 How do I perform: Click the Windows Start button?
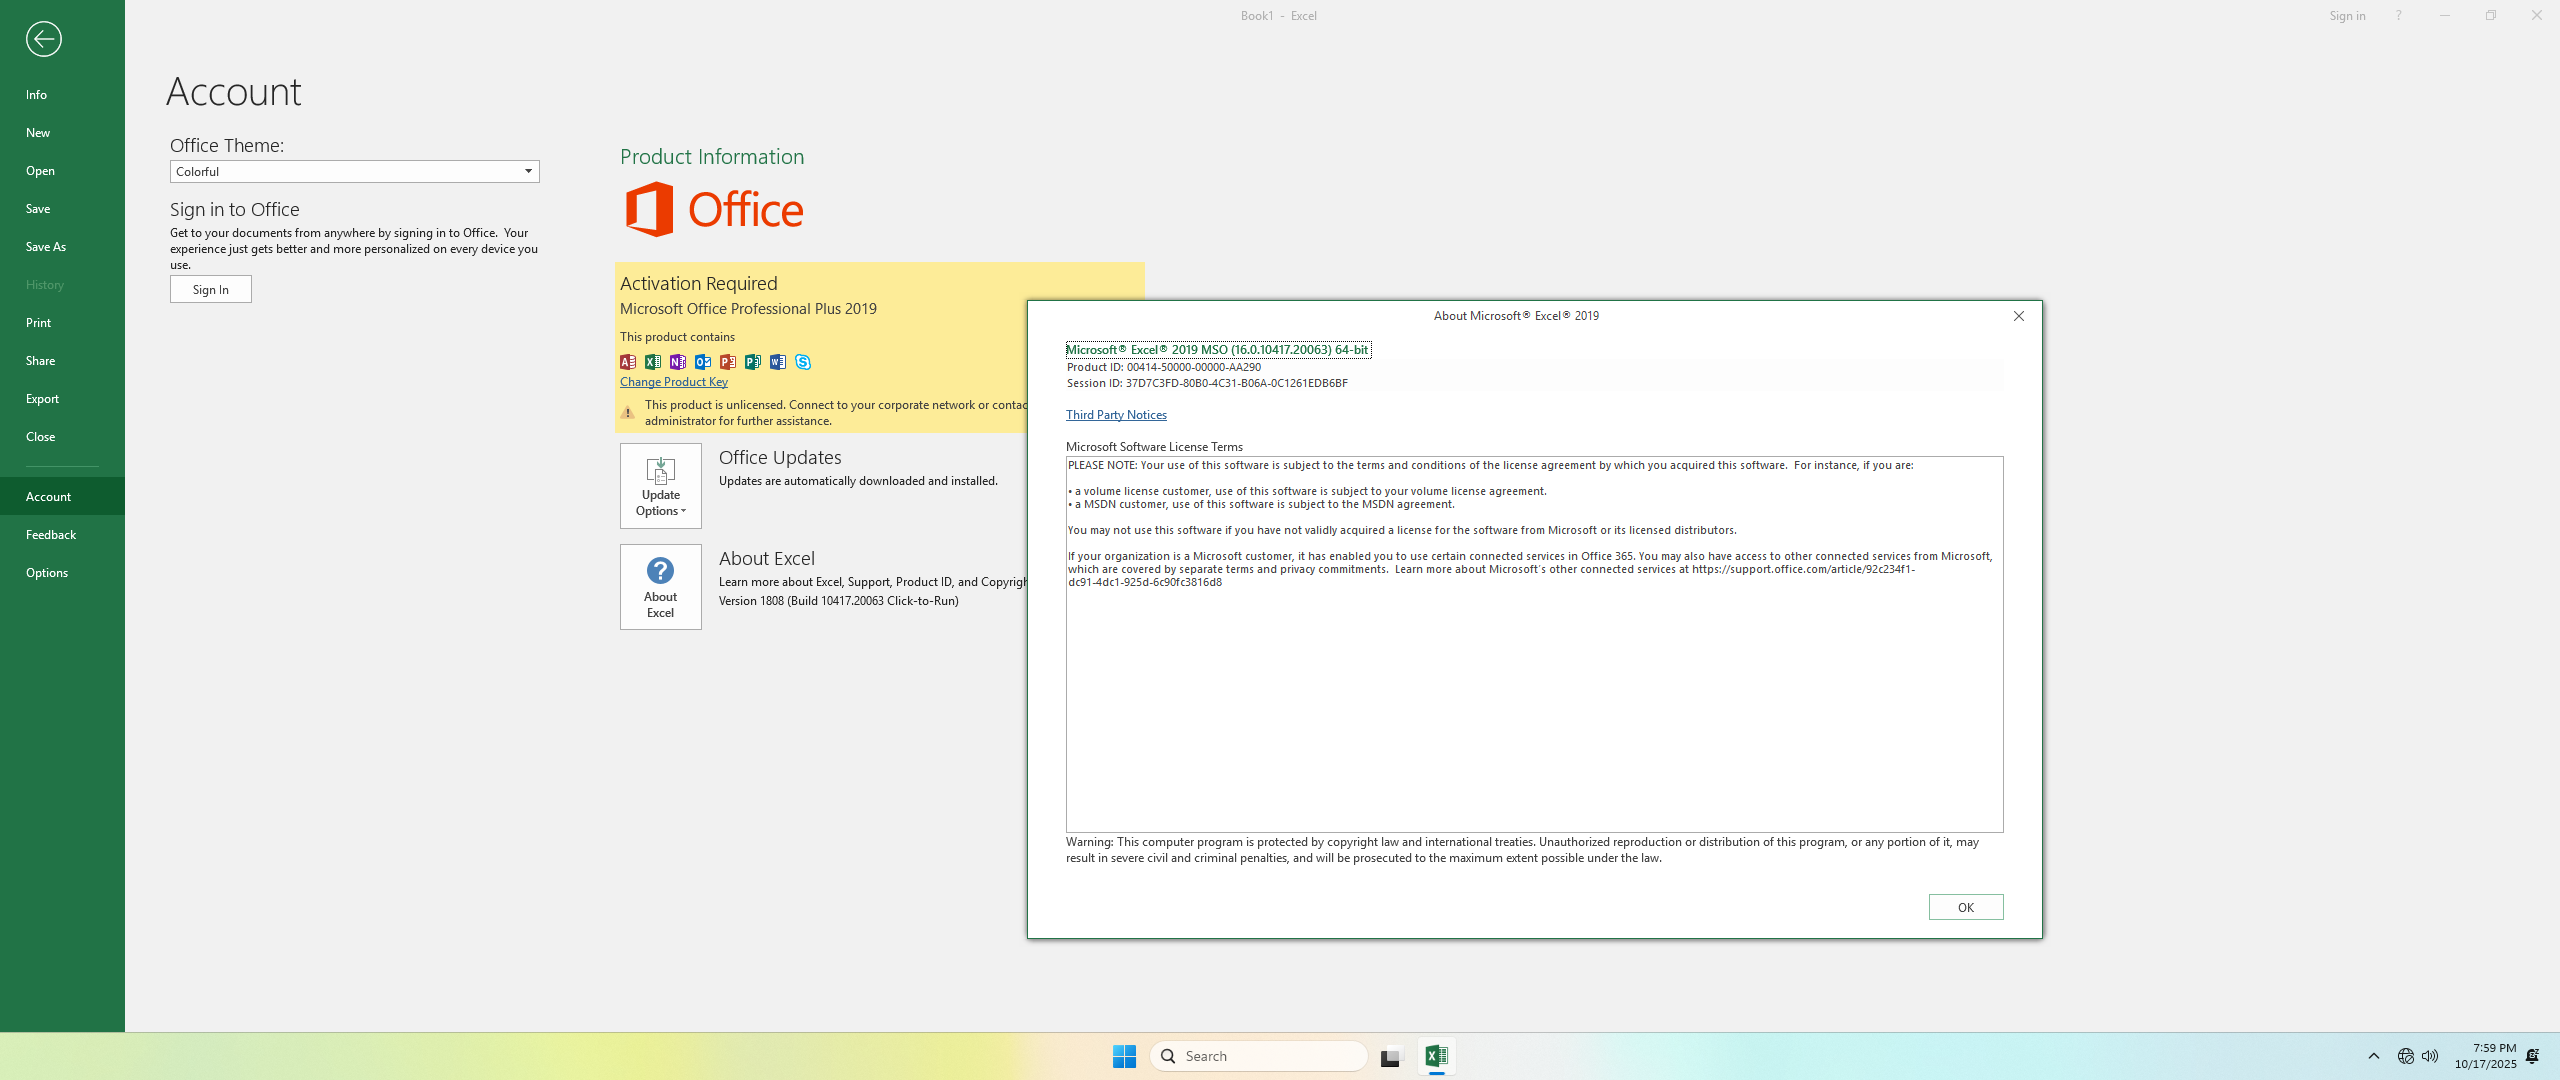[1124, 1056]
